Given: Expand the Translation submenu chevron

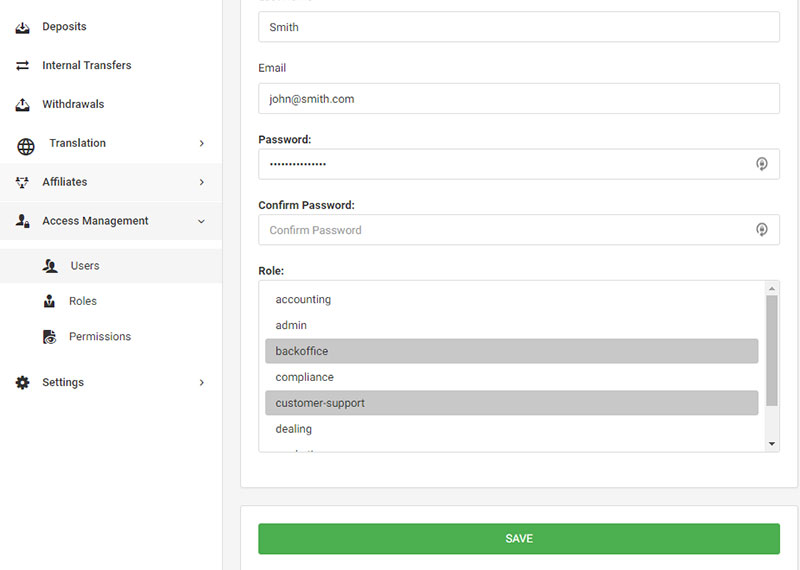Looking at the screenshot, I should [x=201, y=144].
